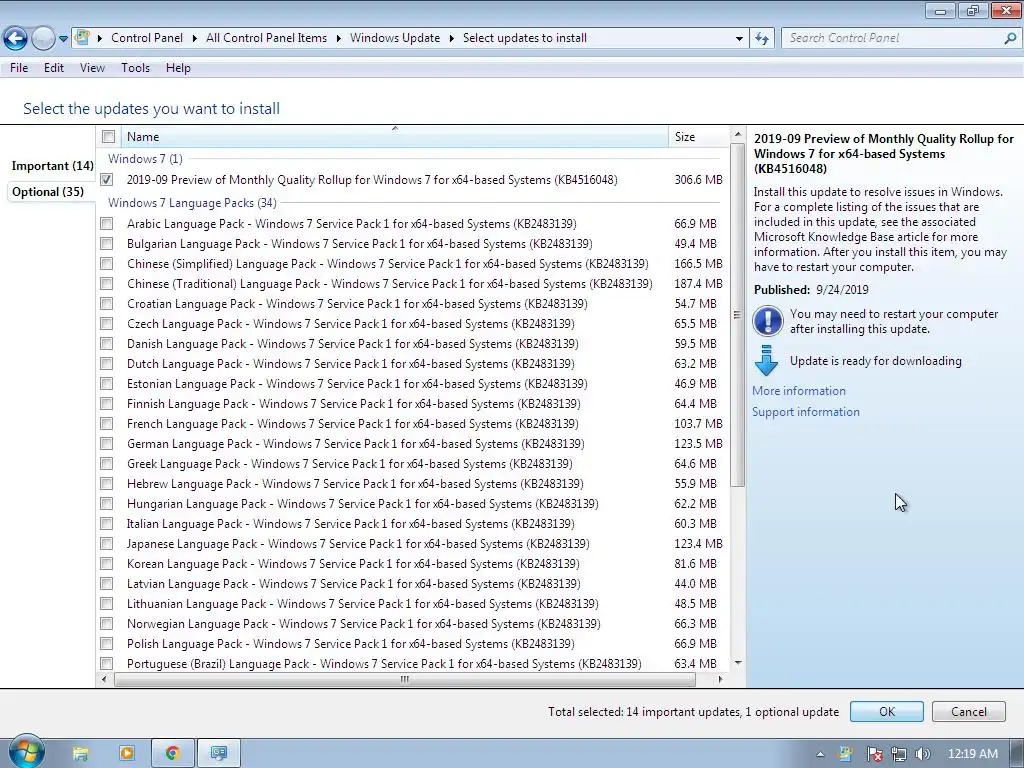Switch to Important (14) updates tab
This screenshot has height=768, width=1024.
[x=52, y=166]
